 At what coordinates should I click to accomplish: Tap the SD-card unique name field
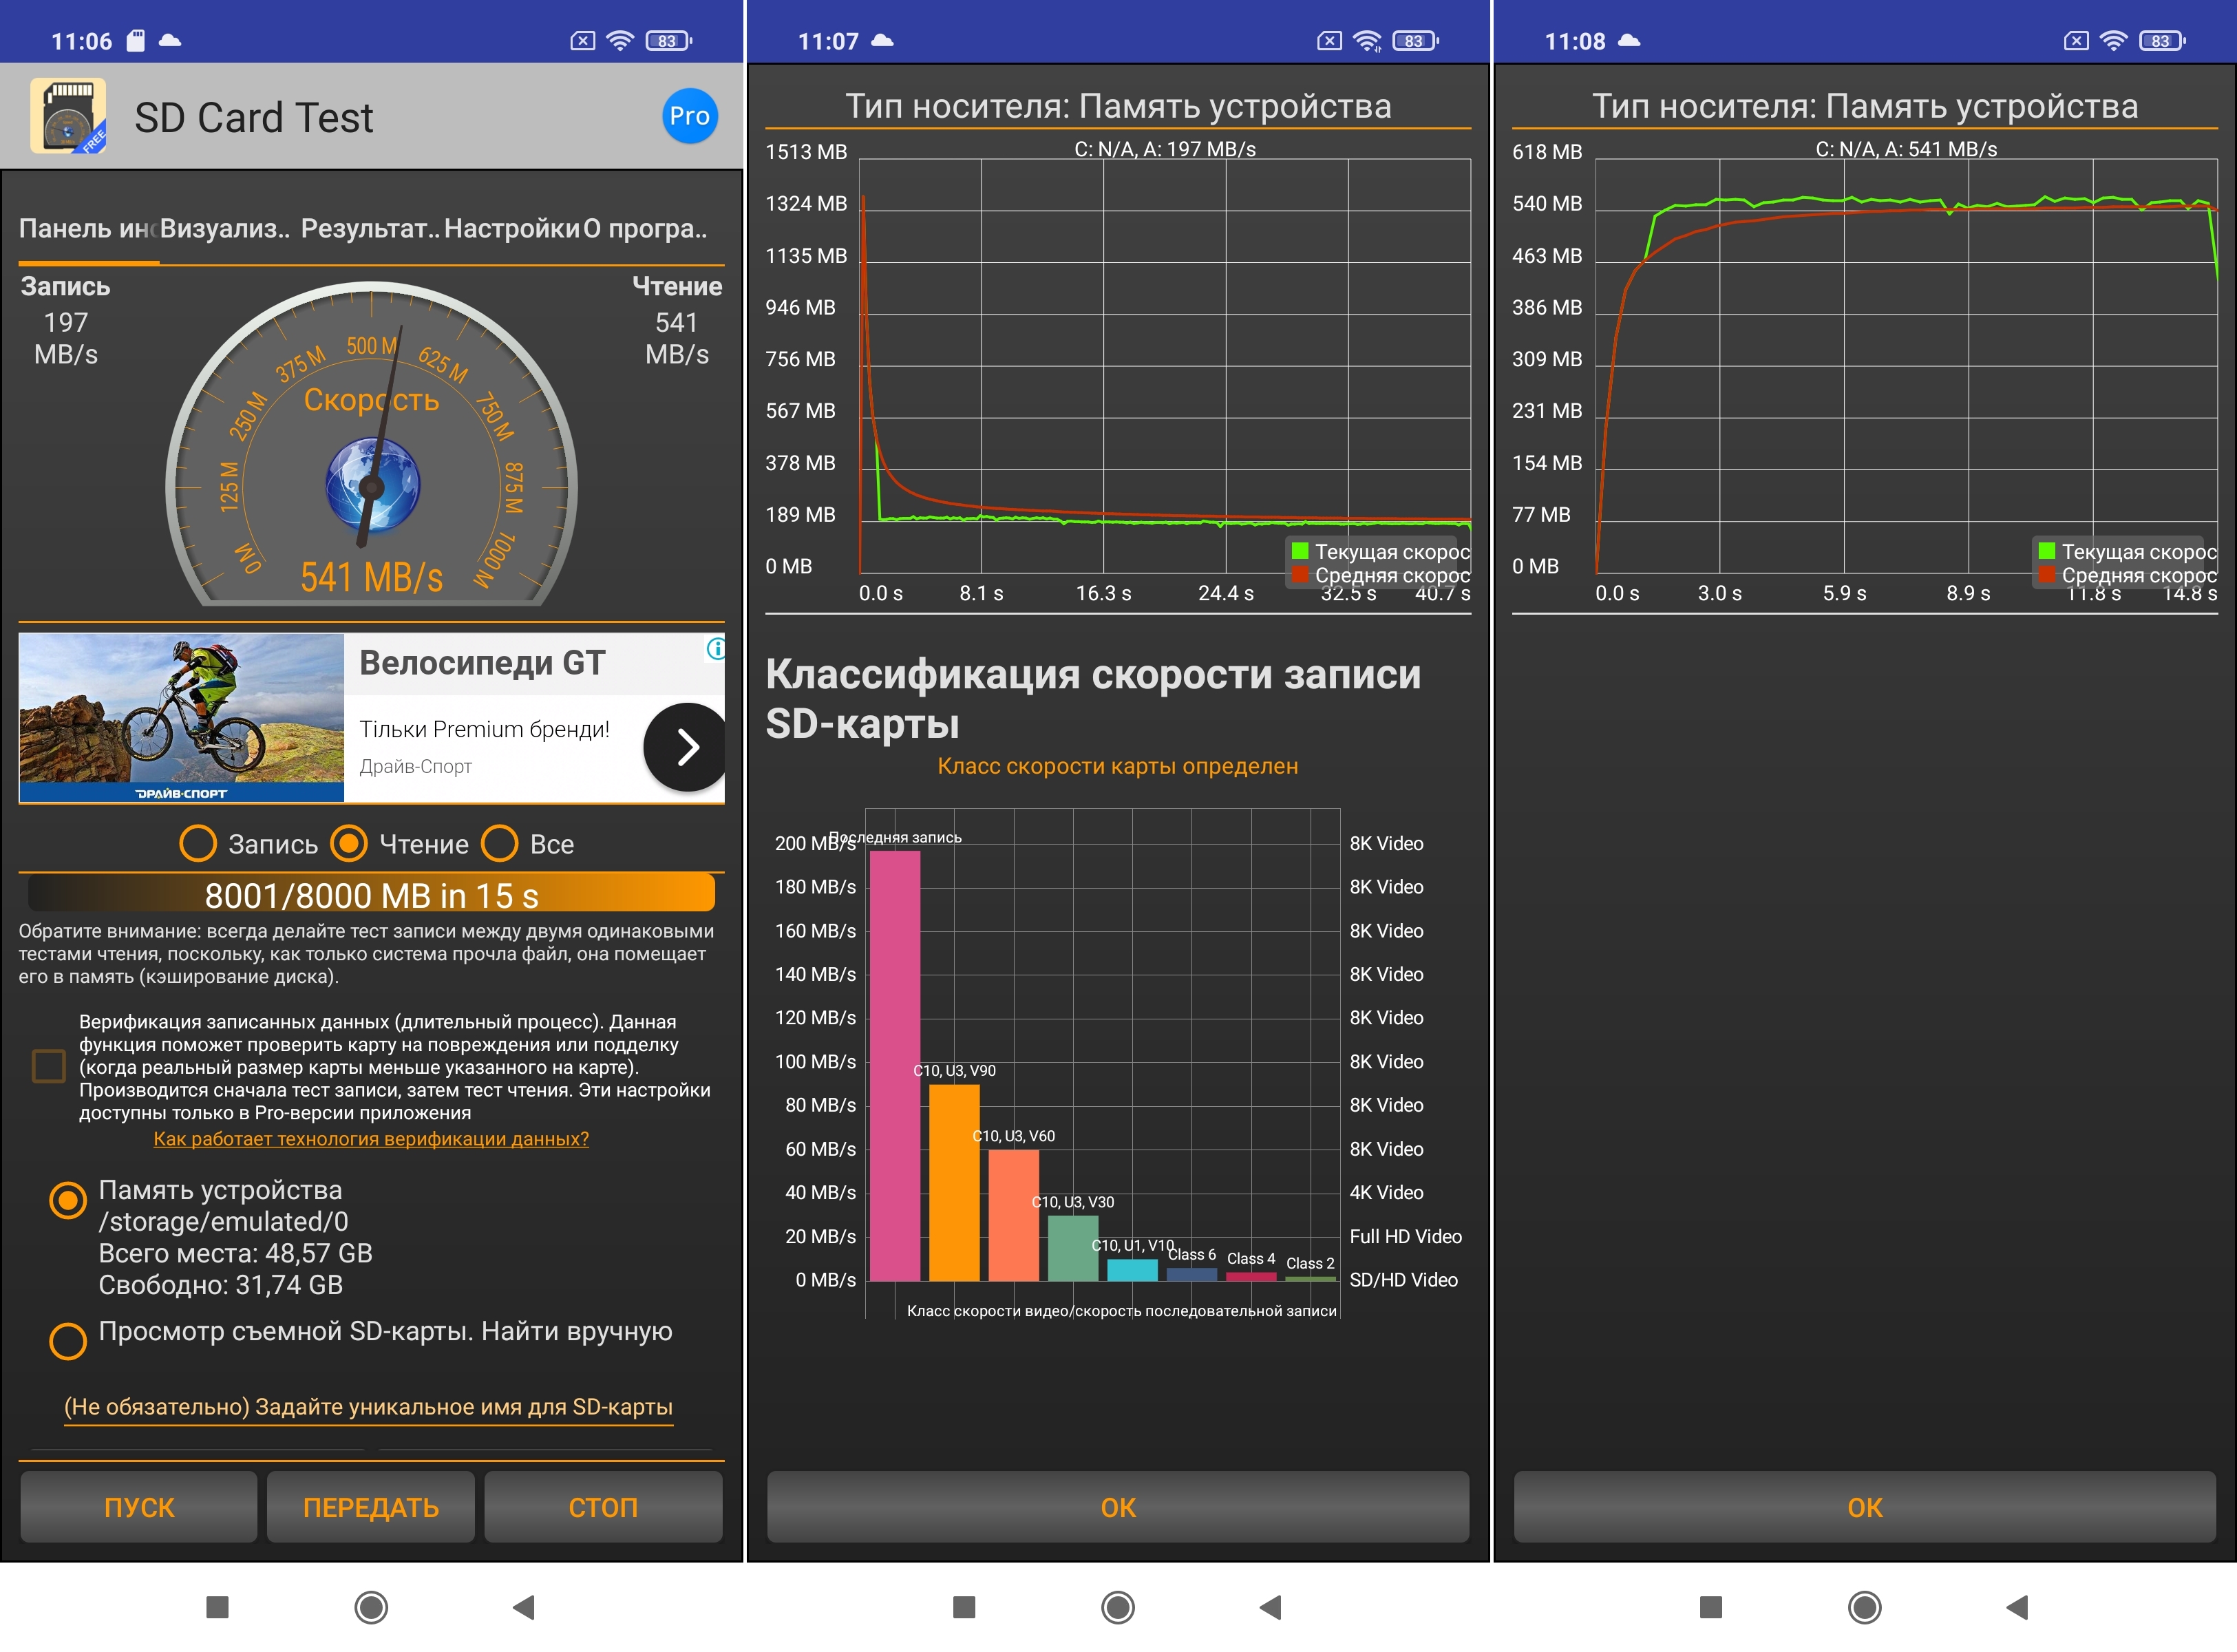(368, 1407)
